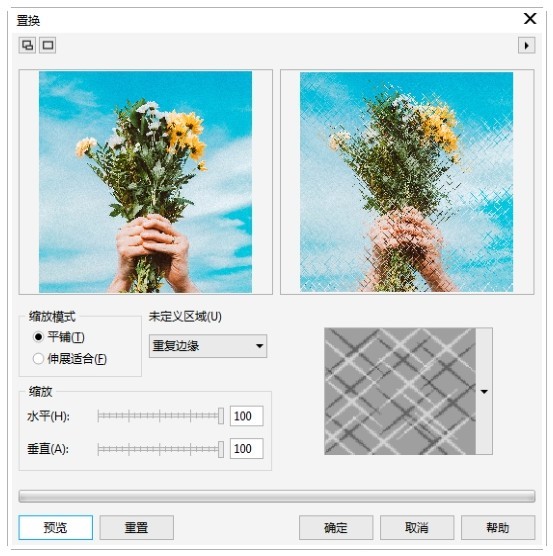Click the displaced result preview pane

(407, 182)
